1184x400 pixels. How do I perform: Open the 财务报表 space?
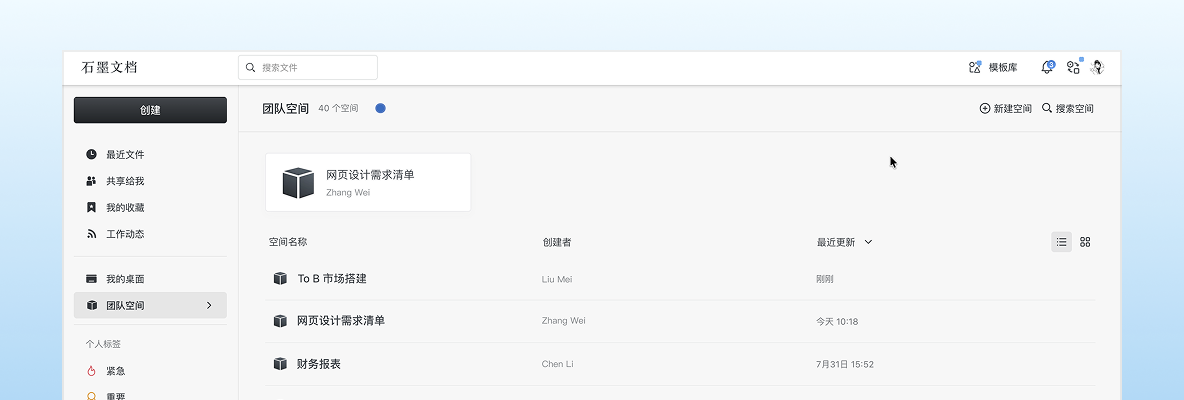coord(319,365)
